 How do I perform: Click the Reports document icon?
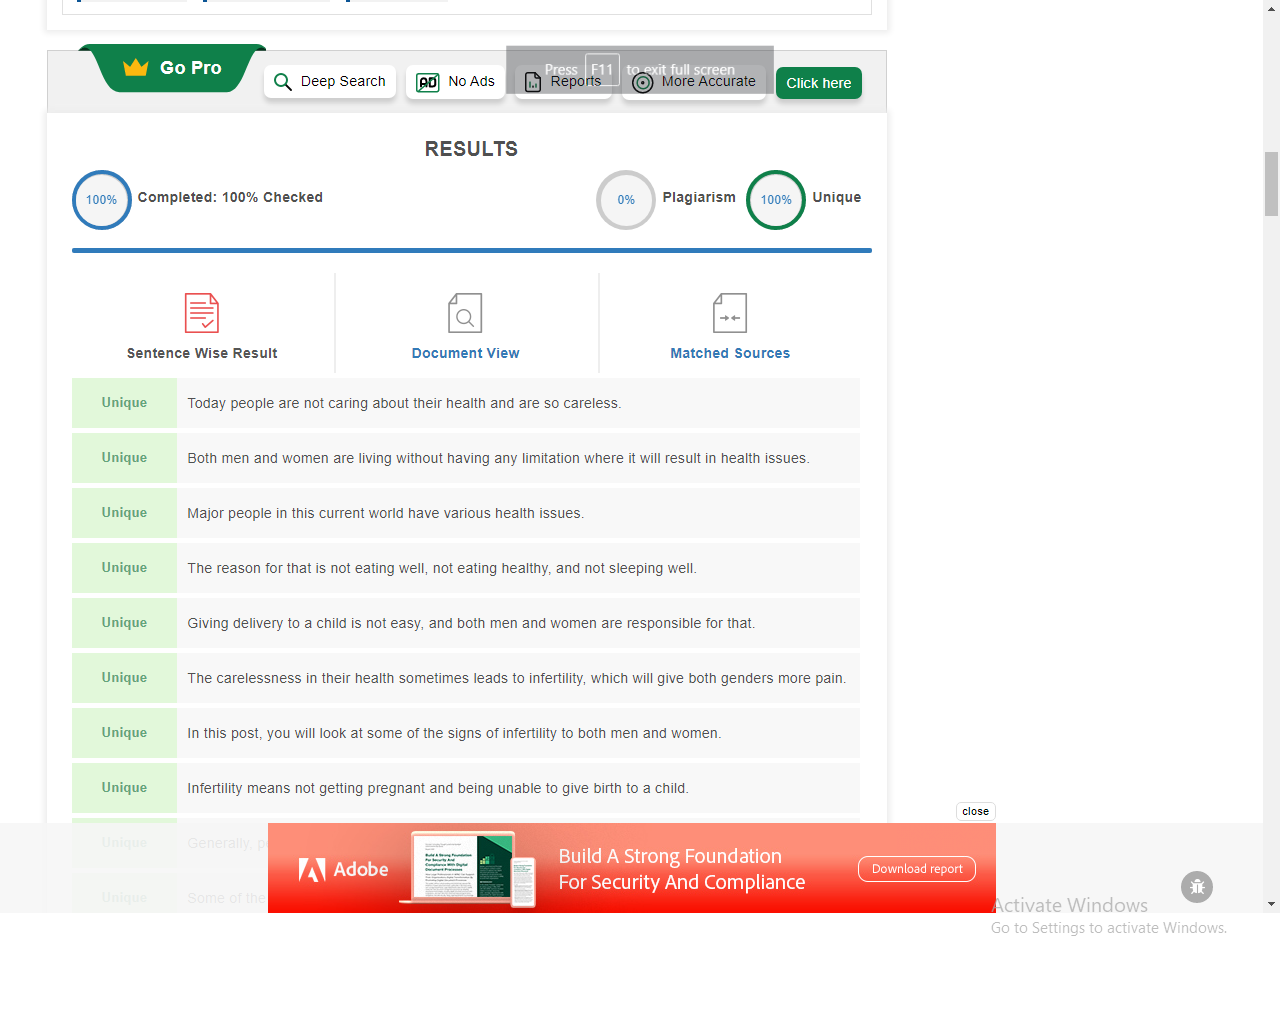(x=533, y=82)
